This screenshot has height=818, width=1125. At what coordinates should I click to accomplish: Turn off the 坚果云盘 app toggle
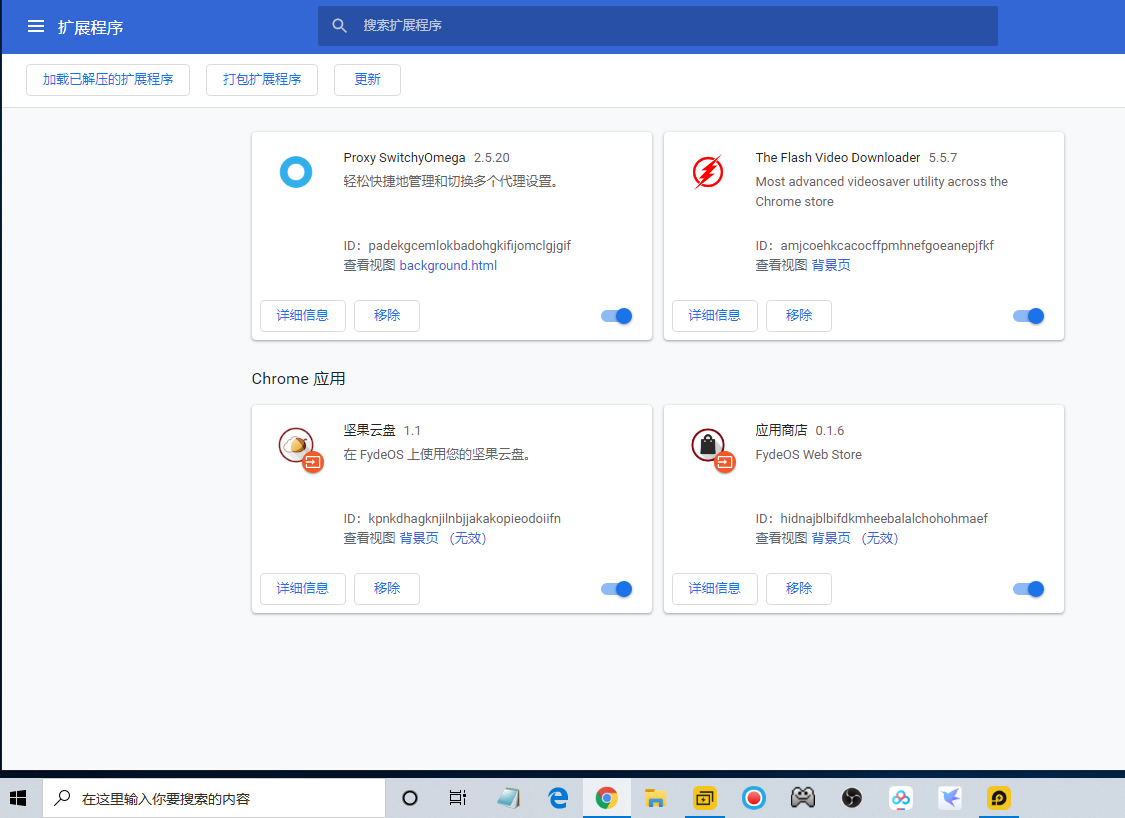tap(617, 589)
